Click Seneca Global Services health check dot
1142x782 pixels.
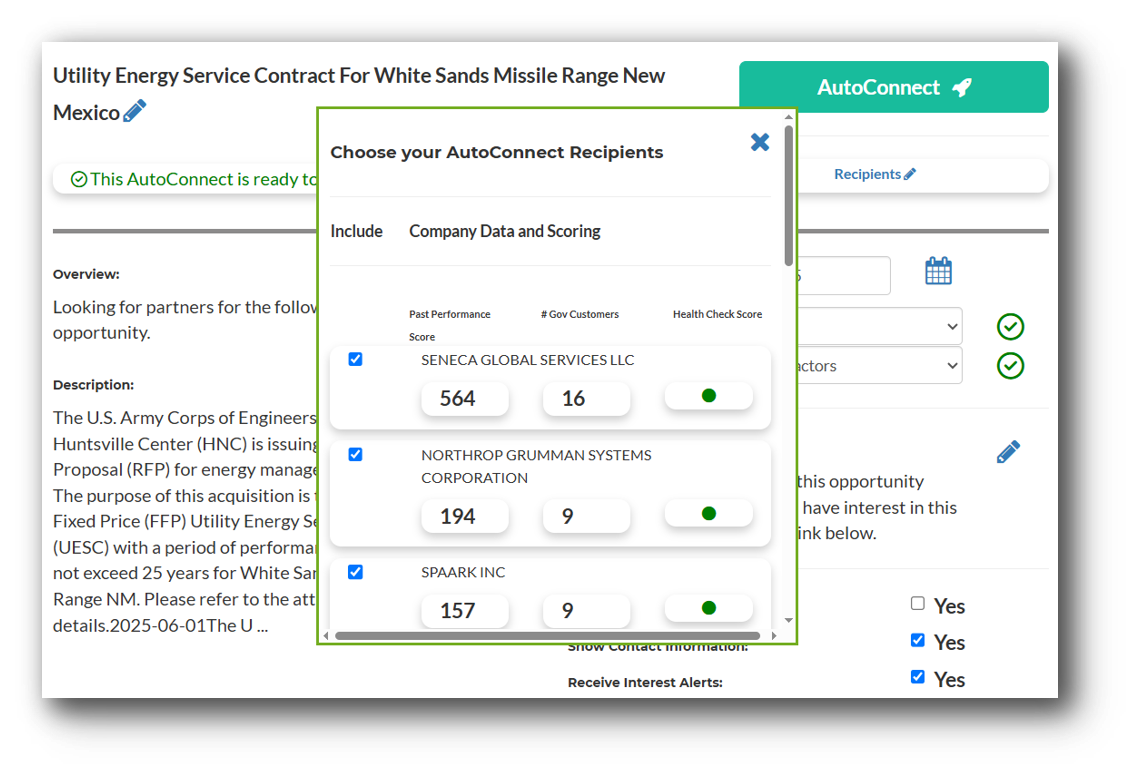tap(709, 396)
